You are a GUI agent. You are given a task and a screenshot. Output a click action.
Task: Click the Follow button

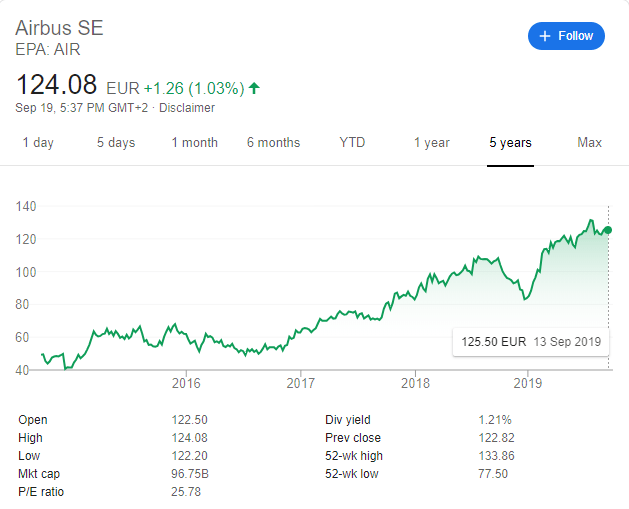(x=566, y=36)
